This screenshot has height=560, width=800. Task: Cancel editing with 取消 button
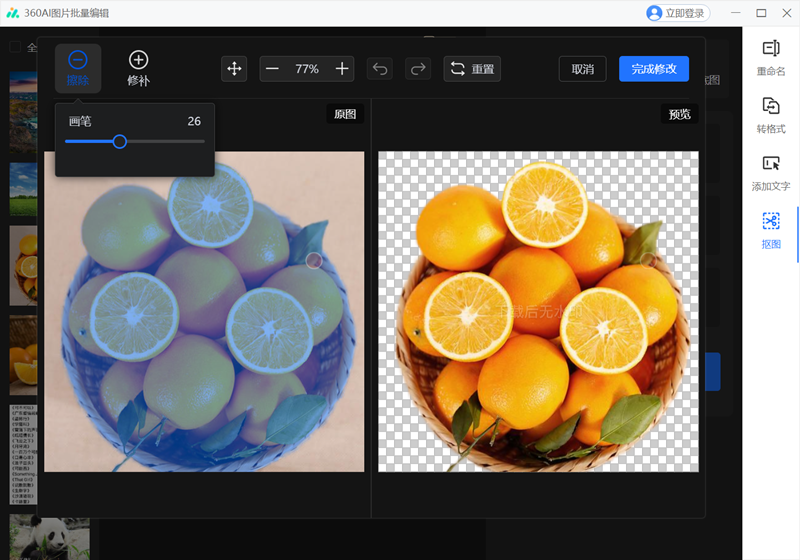[x=582, y=69]
